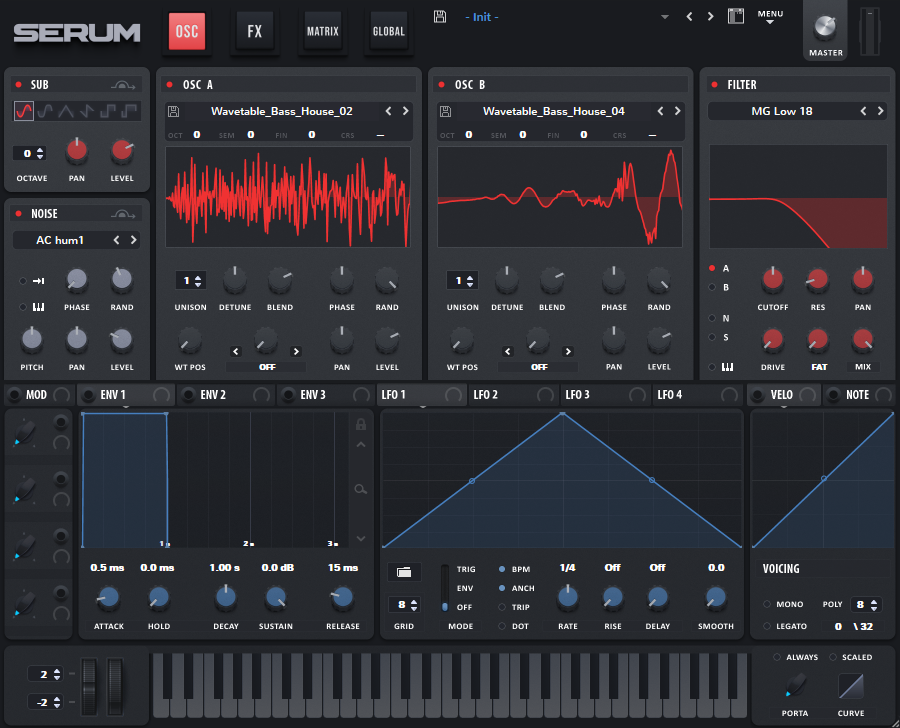Click the LFO GRID value stepper
The width and height of the screenshot is (900, 728).
[406, 605]
